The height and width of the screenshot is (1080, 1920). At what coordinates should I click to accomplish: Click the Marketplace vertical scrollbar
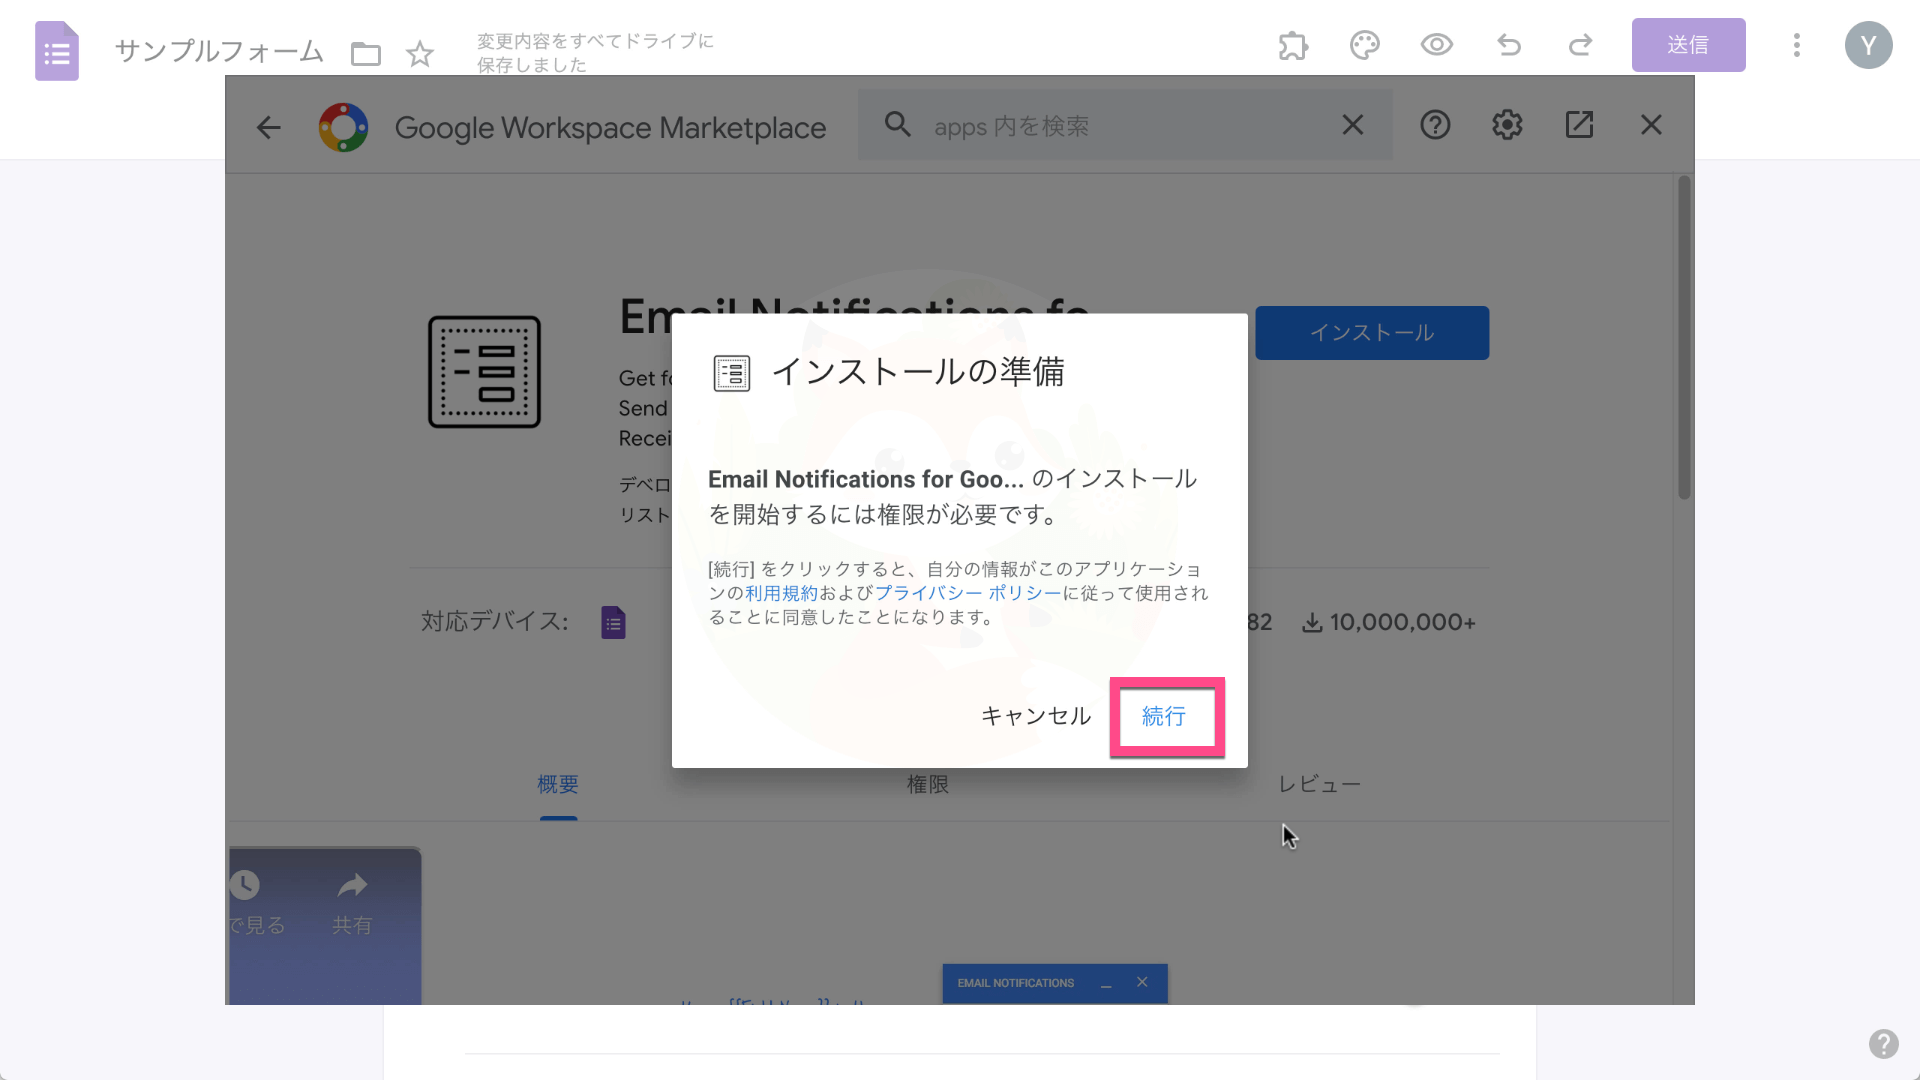click(x=1684, y=338)
